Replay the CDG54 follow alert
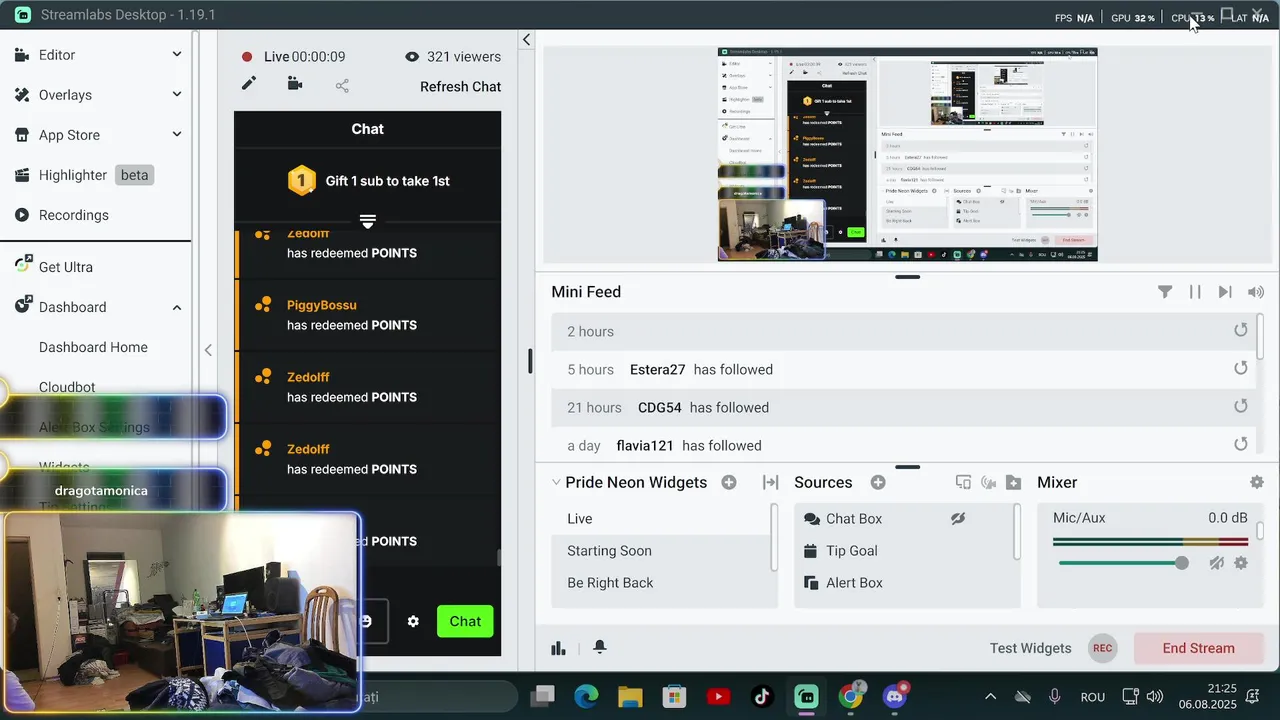The width and height of the screenshot is (1280, 720). (x=1241, y=406)
